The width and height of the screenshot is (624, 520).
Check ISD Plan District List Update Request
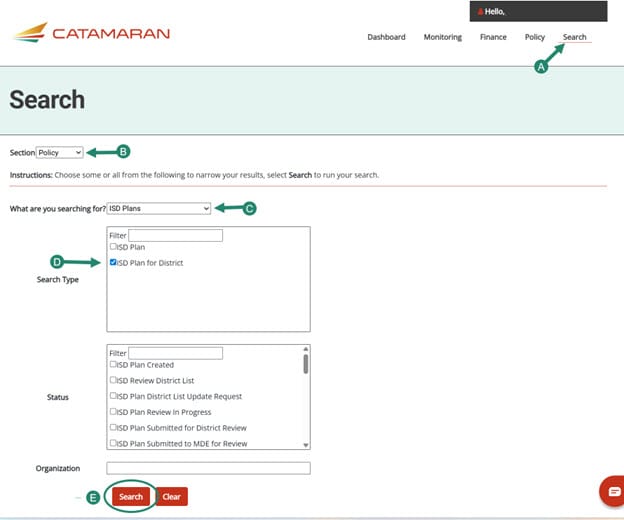click(113, 396)
